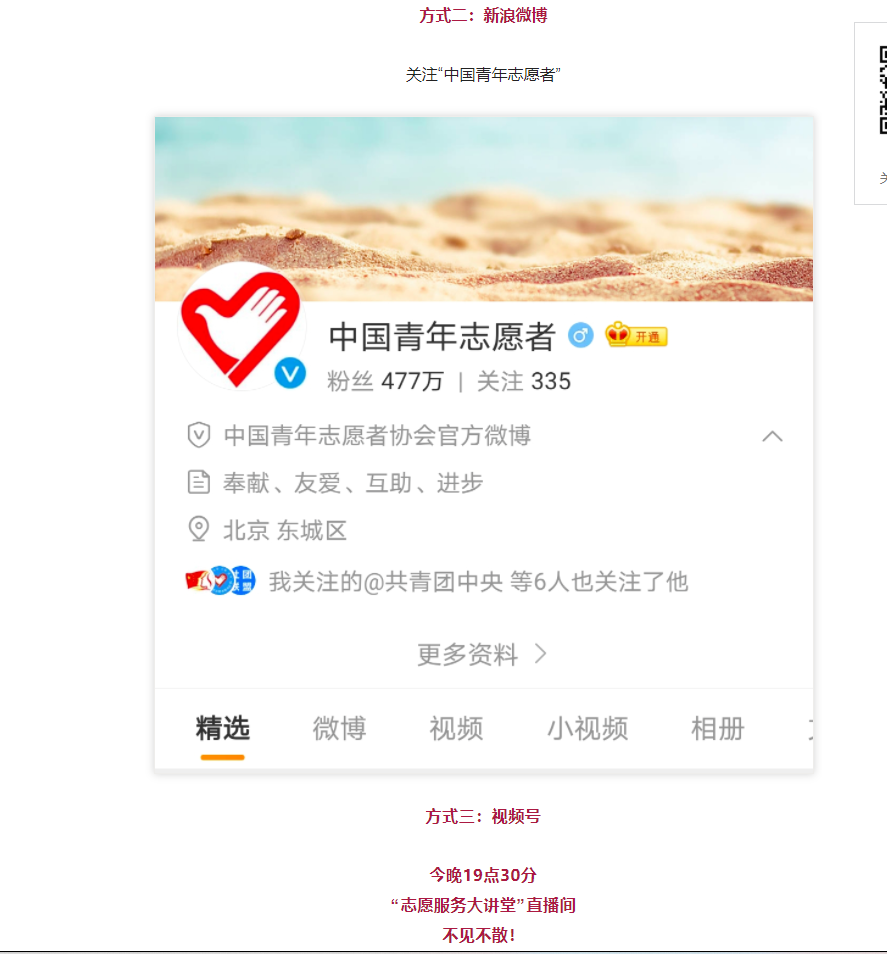Click the crown VIP 开通 badge

pos(636,335)
